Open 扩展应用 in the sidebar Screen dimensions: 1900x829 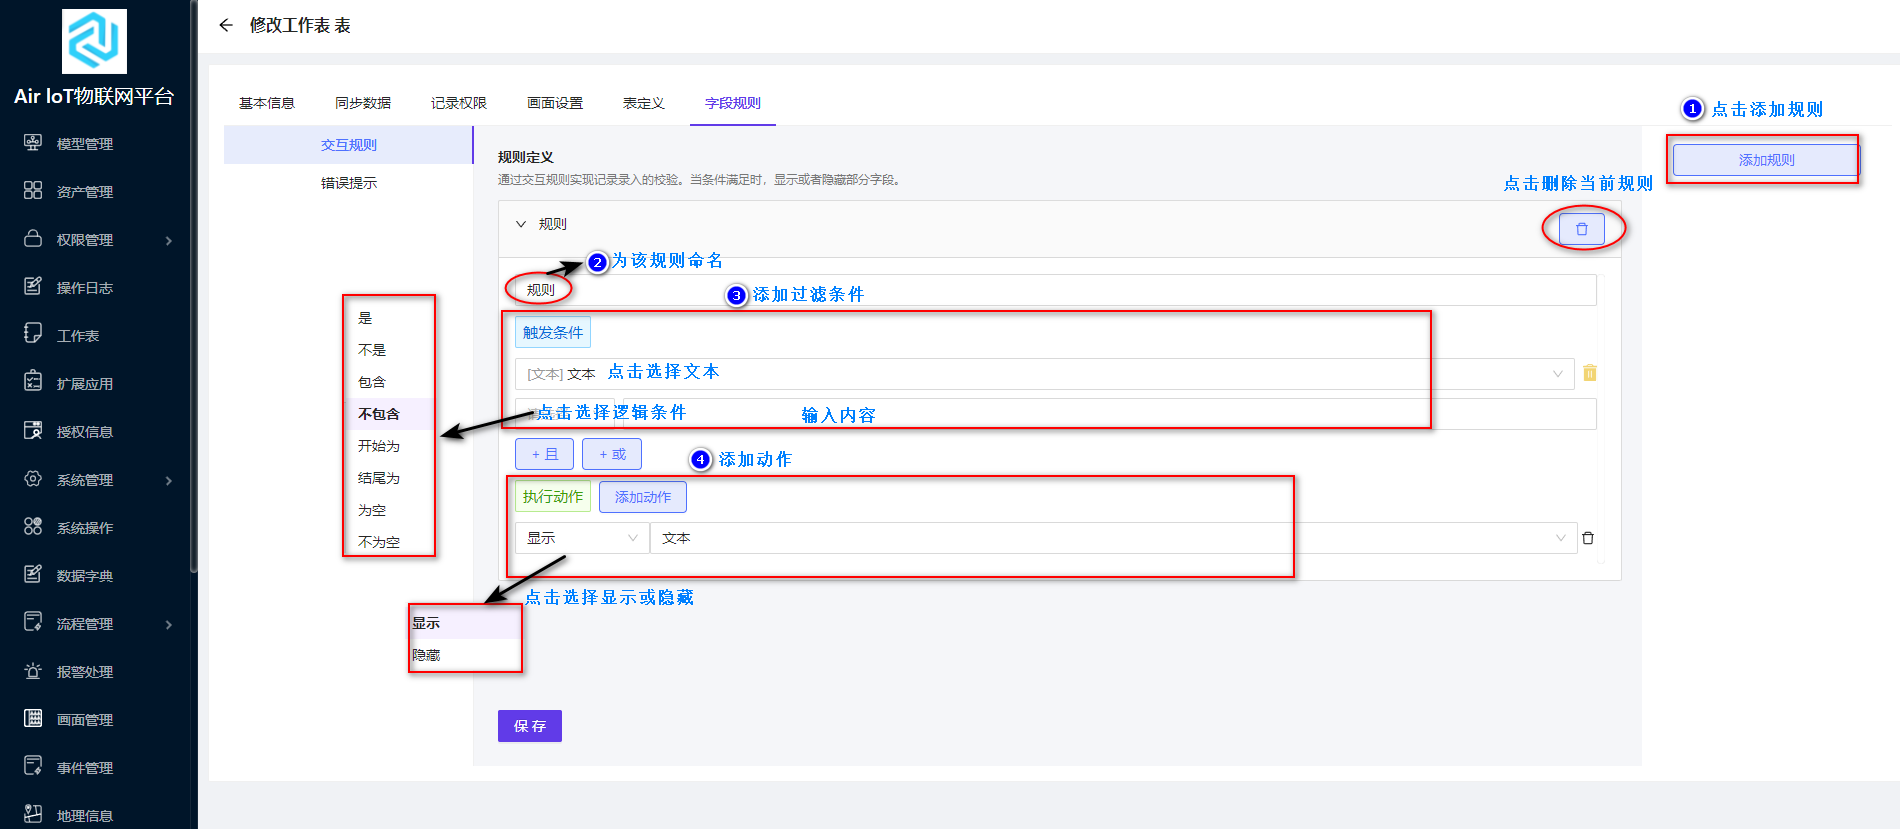pos(85,384)
